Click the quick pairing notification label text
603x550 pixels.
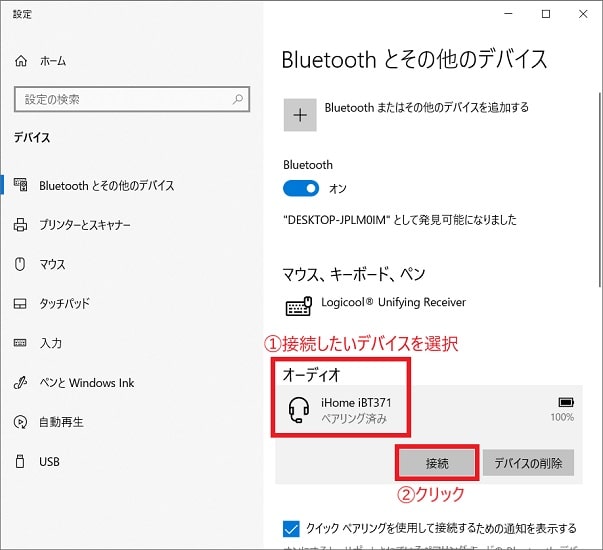(441, 529)
